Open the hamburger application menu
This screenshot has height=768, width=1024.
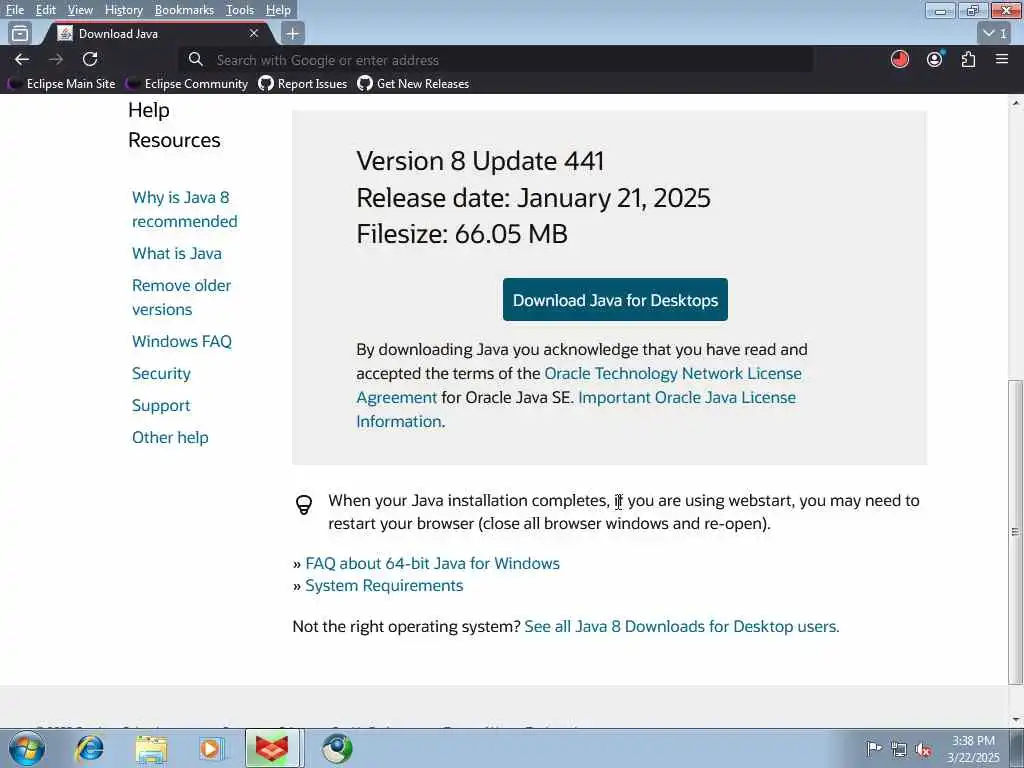(x=1002, y=59)
